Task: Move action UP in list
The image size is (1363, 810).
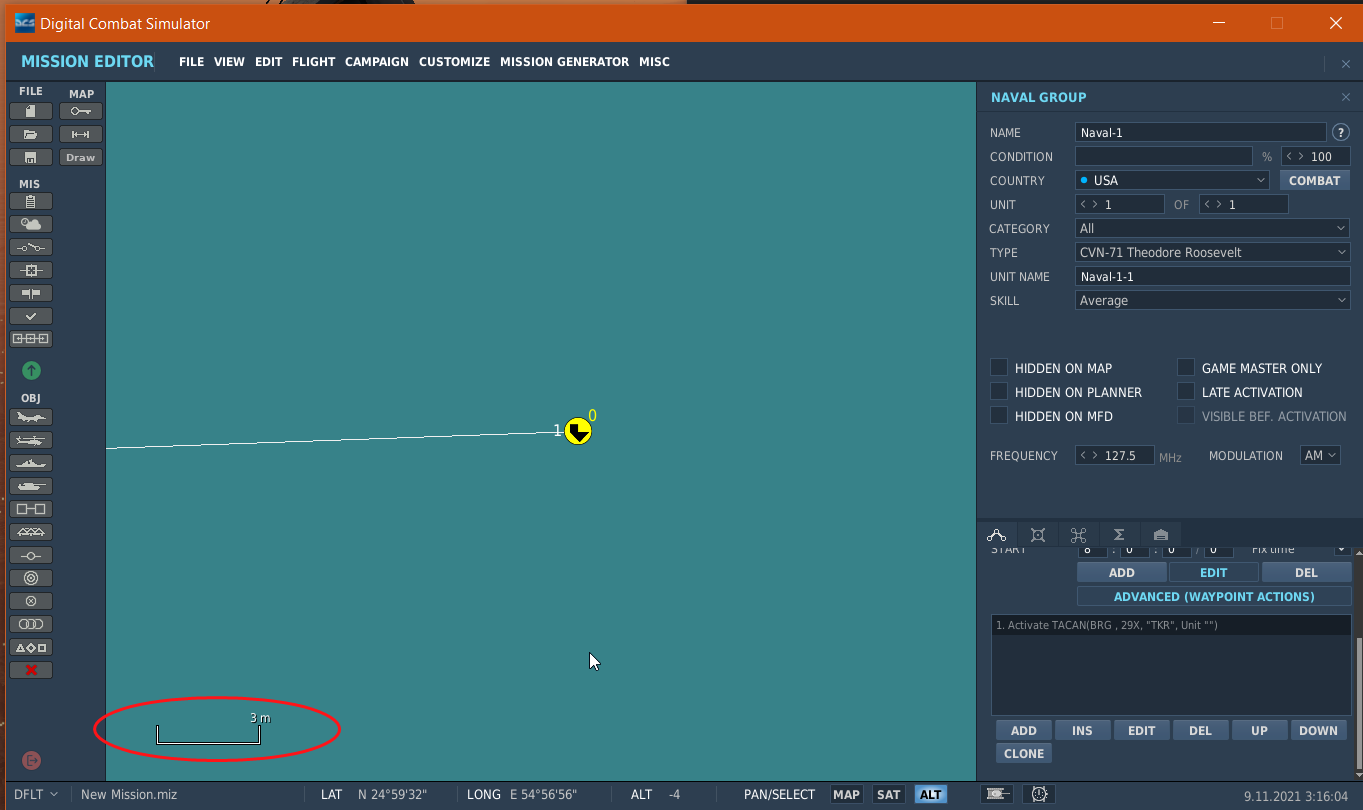Action: tap(1259, 730)
